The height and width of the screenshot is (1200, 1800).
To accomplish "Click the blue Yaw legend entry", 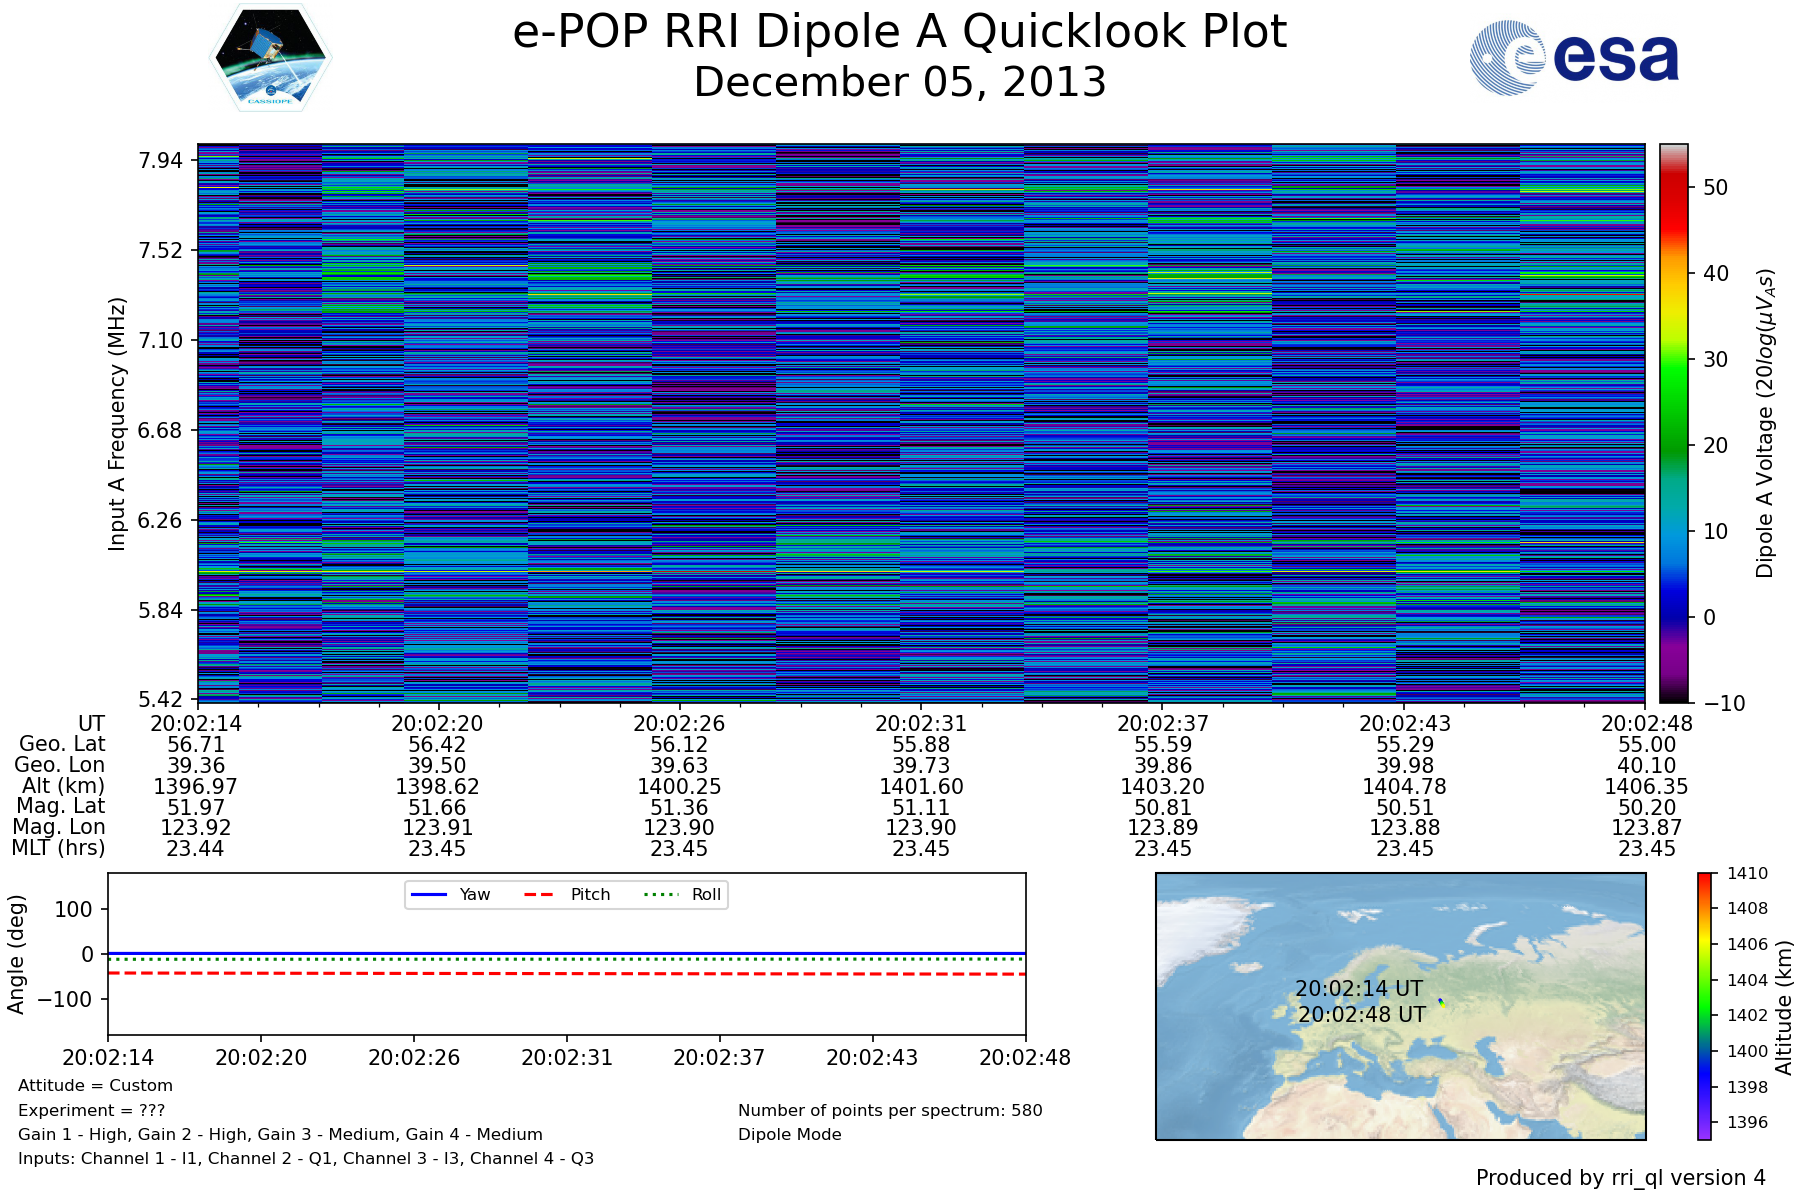I will 451,894.
